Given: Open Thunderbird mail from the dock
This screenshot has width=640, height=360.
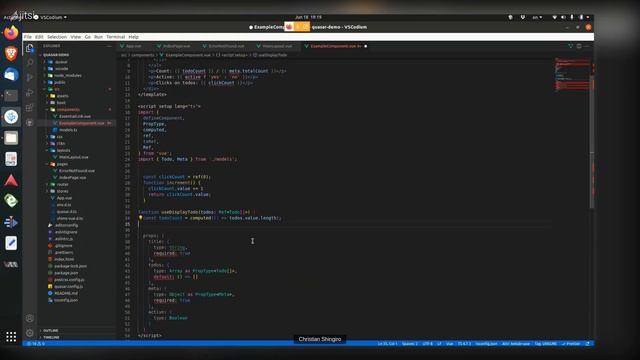Looking at the screenshot, I should coord(11,75).
